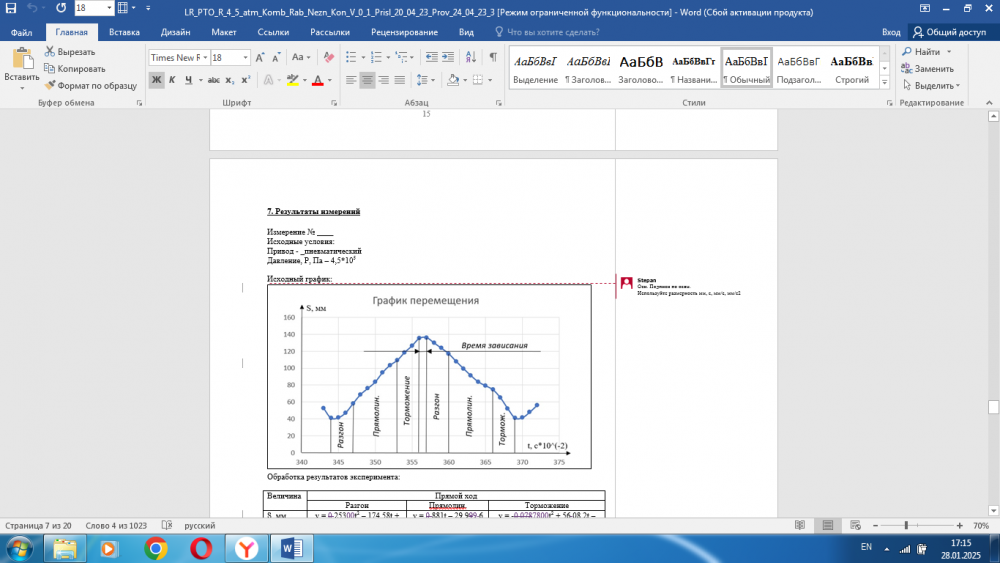Apply subscript formatting
This screenshot has height=563, width=1000.
click(x=229, y=80)
